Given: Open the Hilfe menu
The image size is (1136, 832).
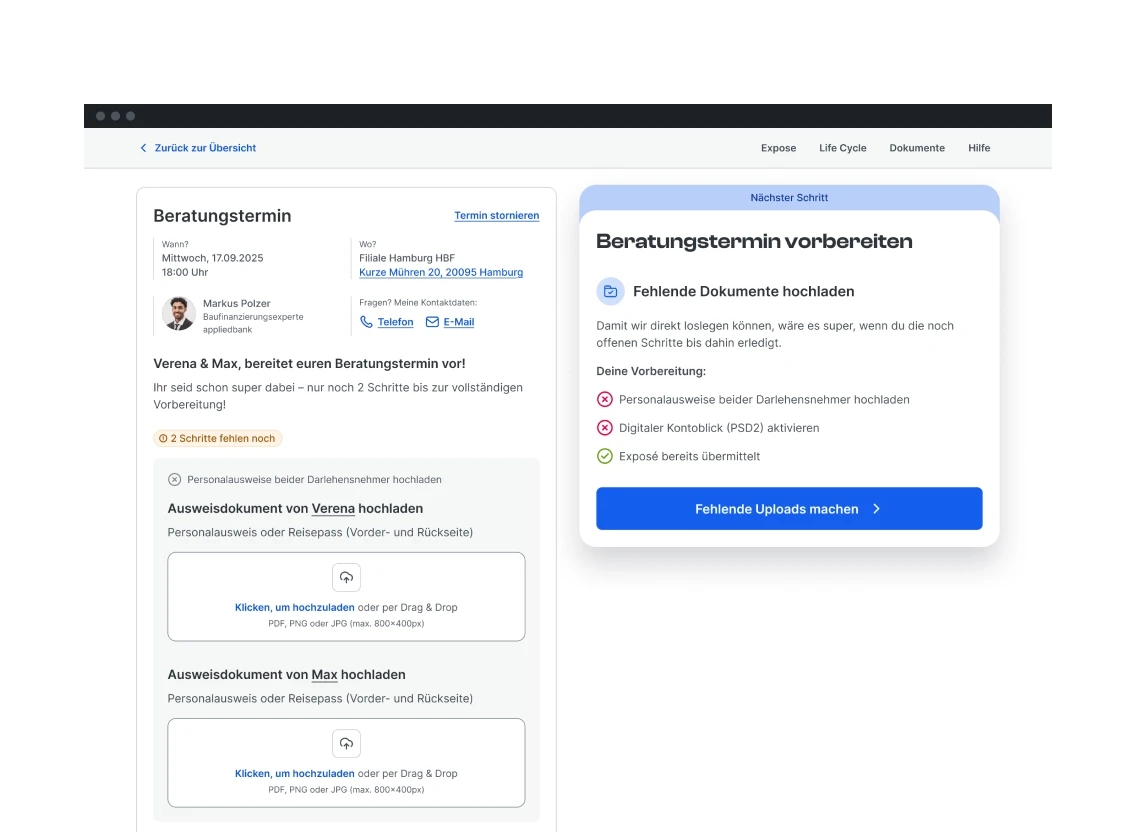Looking at the screenshot, I should (978, 147).
